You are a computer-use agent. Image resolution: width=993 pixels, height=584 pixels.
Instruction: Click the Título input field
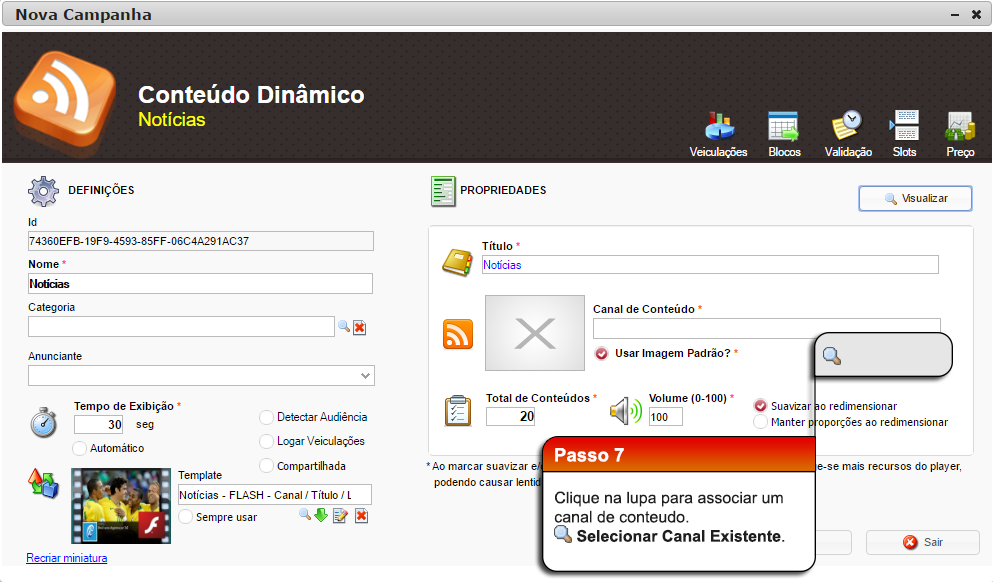[x=710, y=265]
